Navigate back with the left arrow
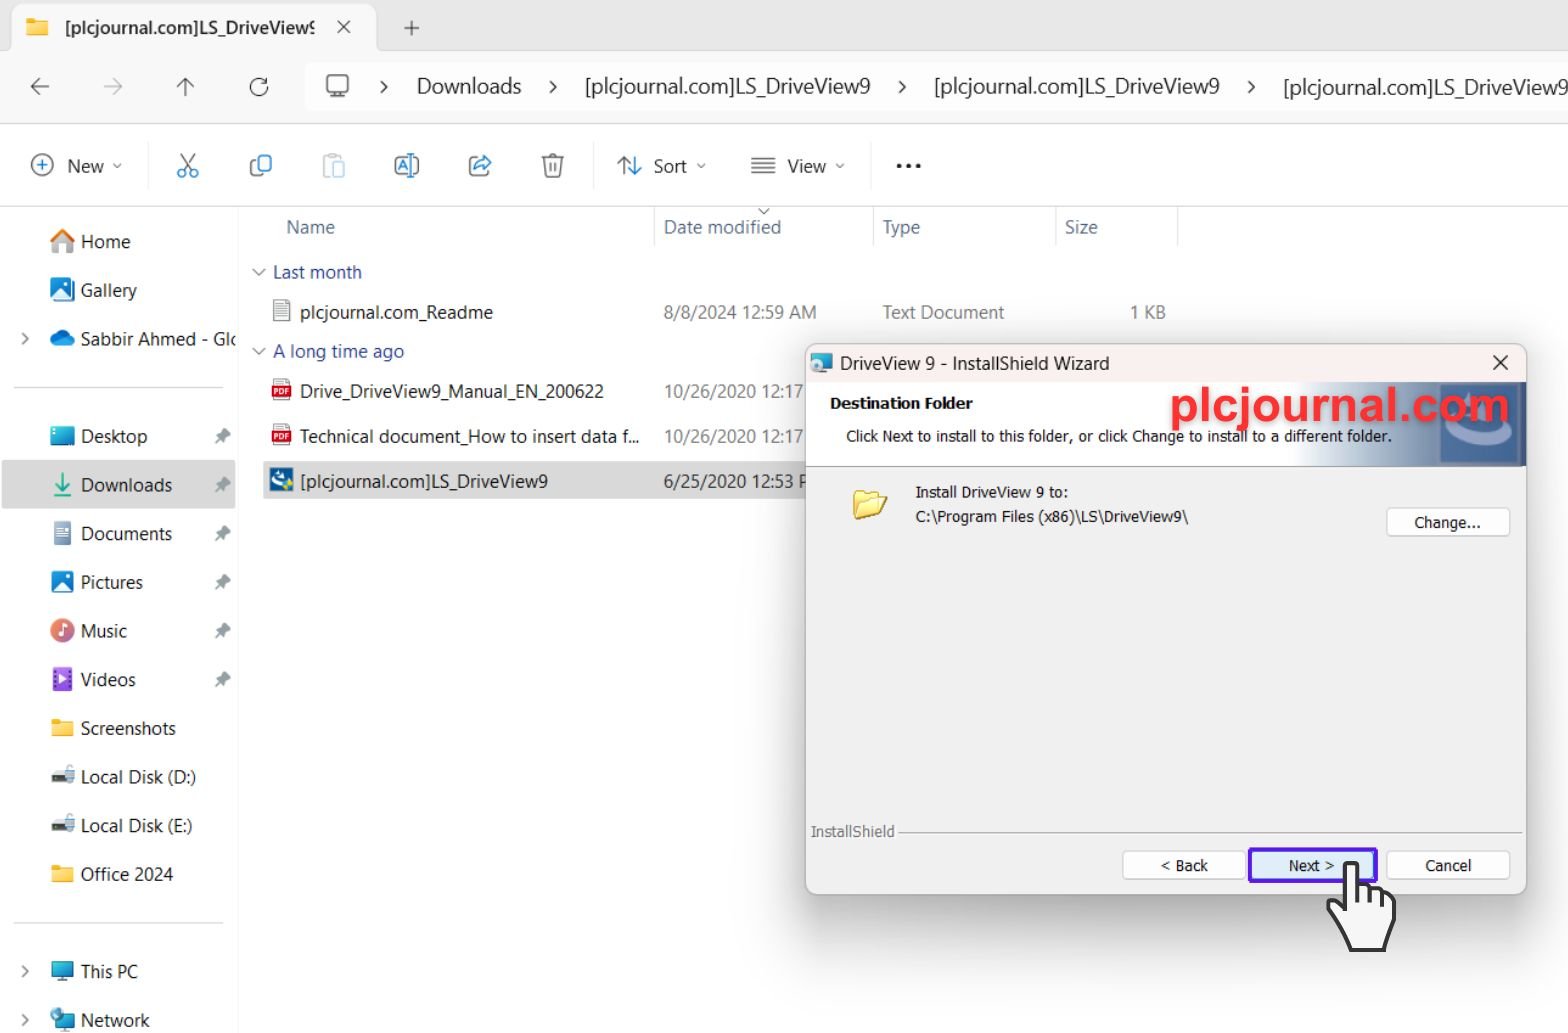Viewport: 1568px width, 1033px height. pyautogui.click(x=40, y=87)
